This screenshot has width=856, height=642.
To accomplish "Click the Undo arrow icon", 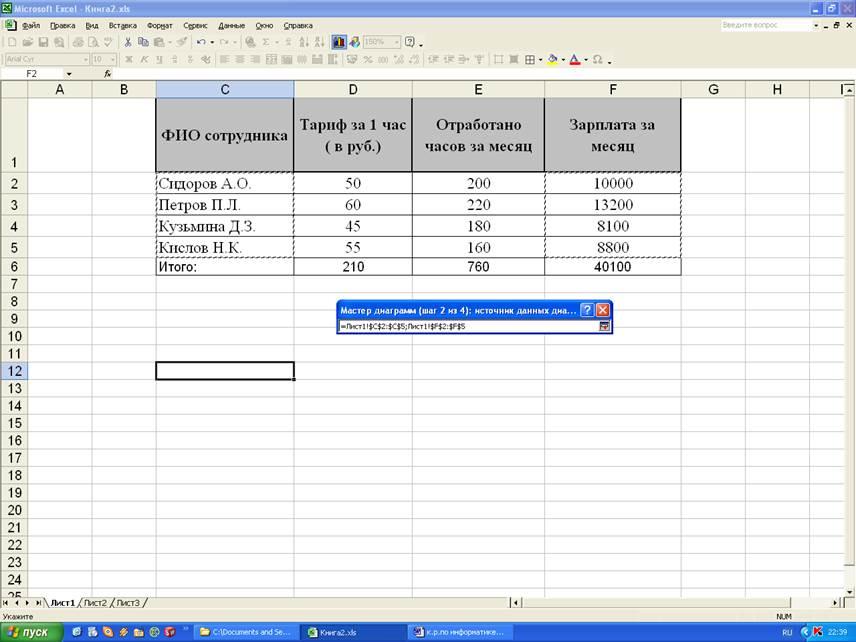I will (x=201, y=42).
